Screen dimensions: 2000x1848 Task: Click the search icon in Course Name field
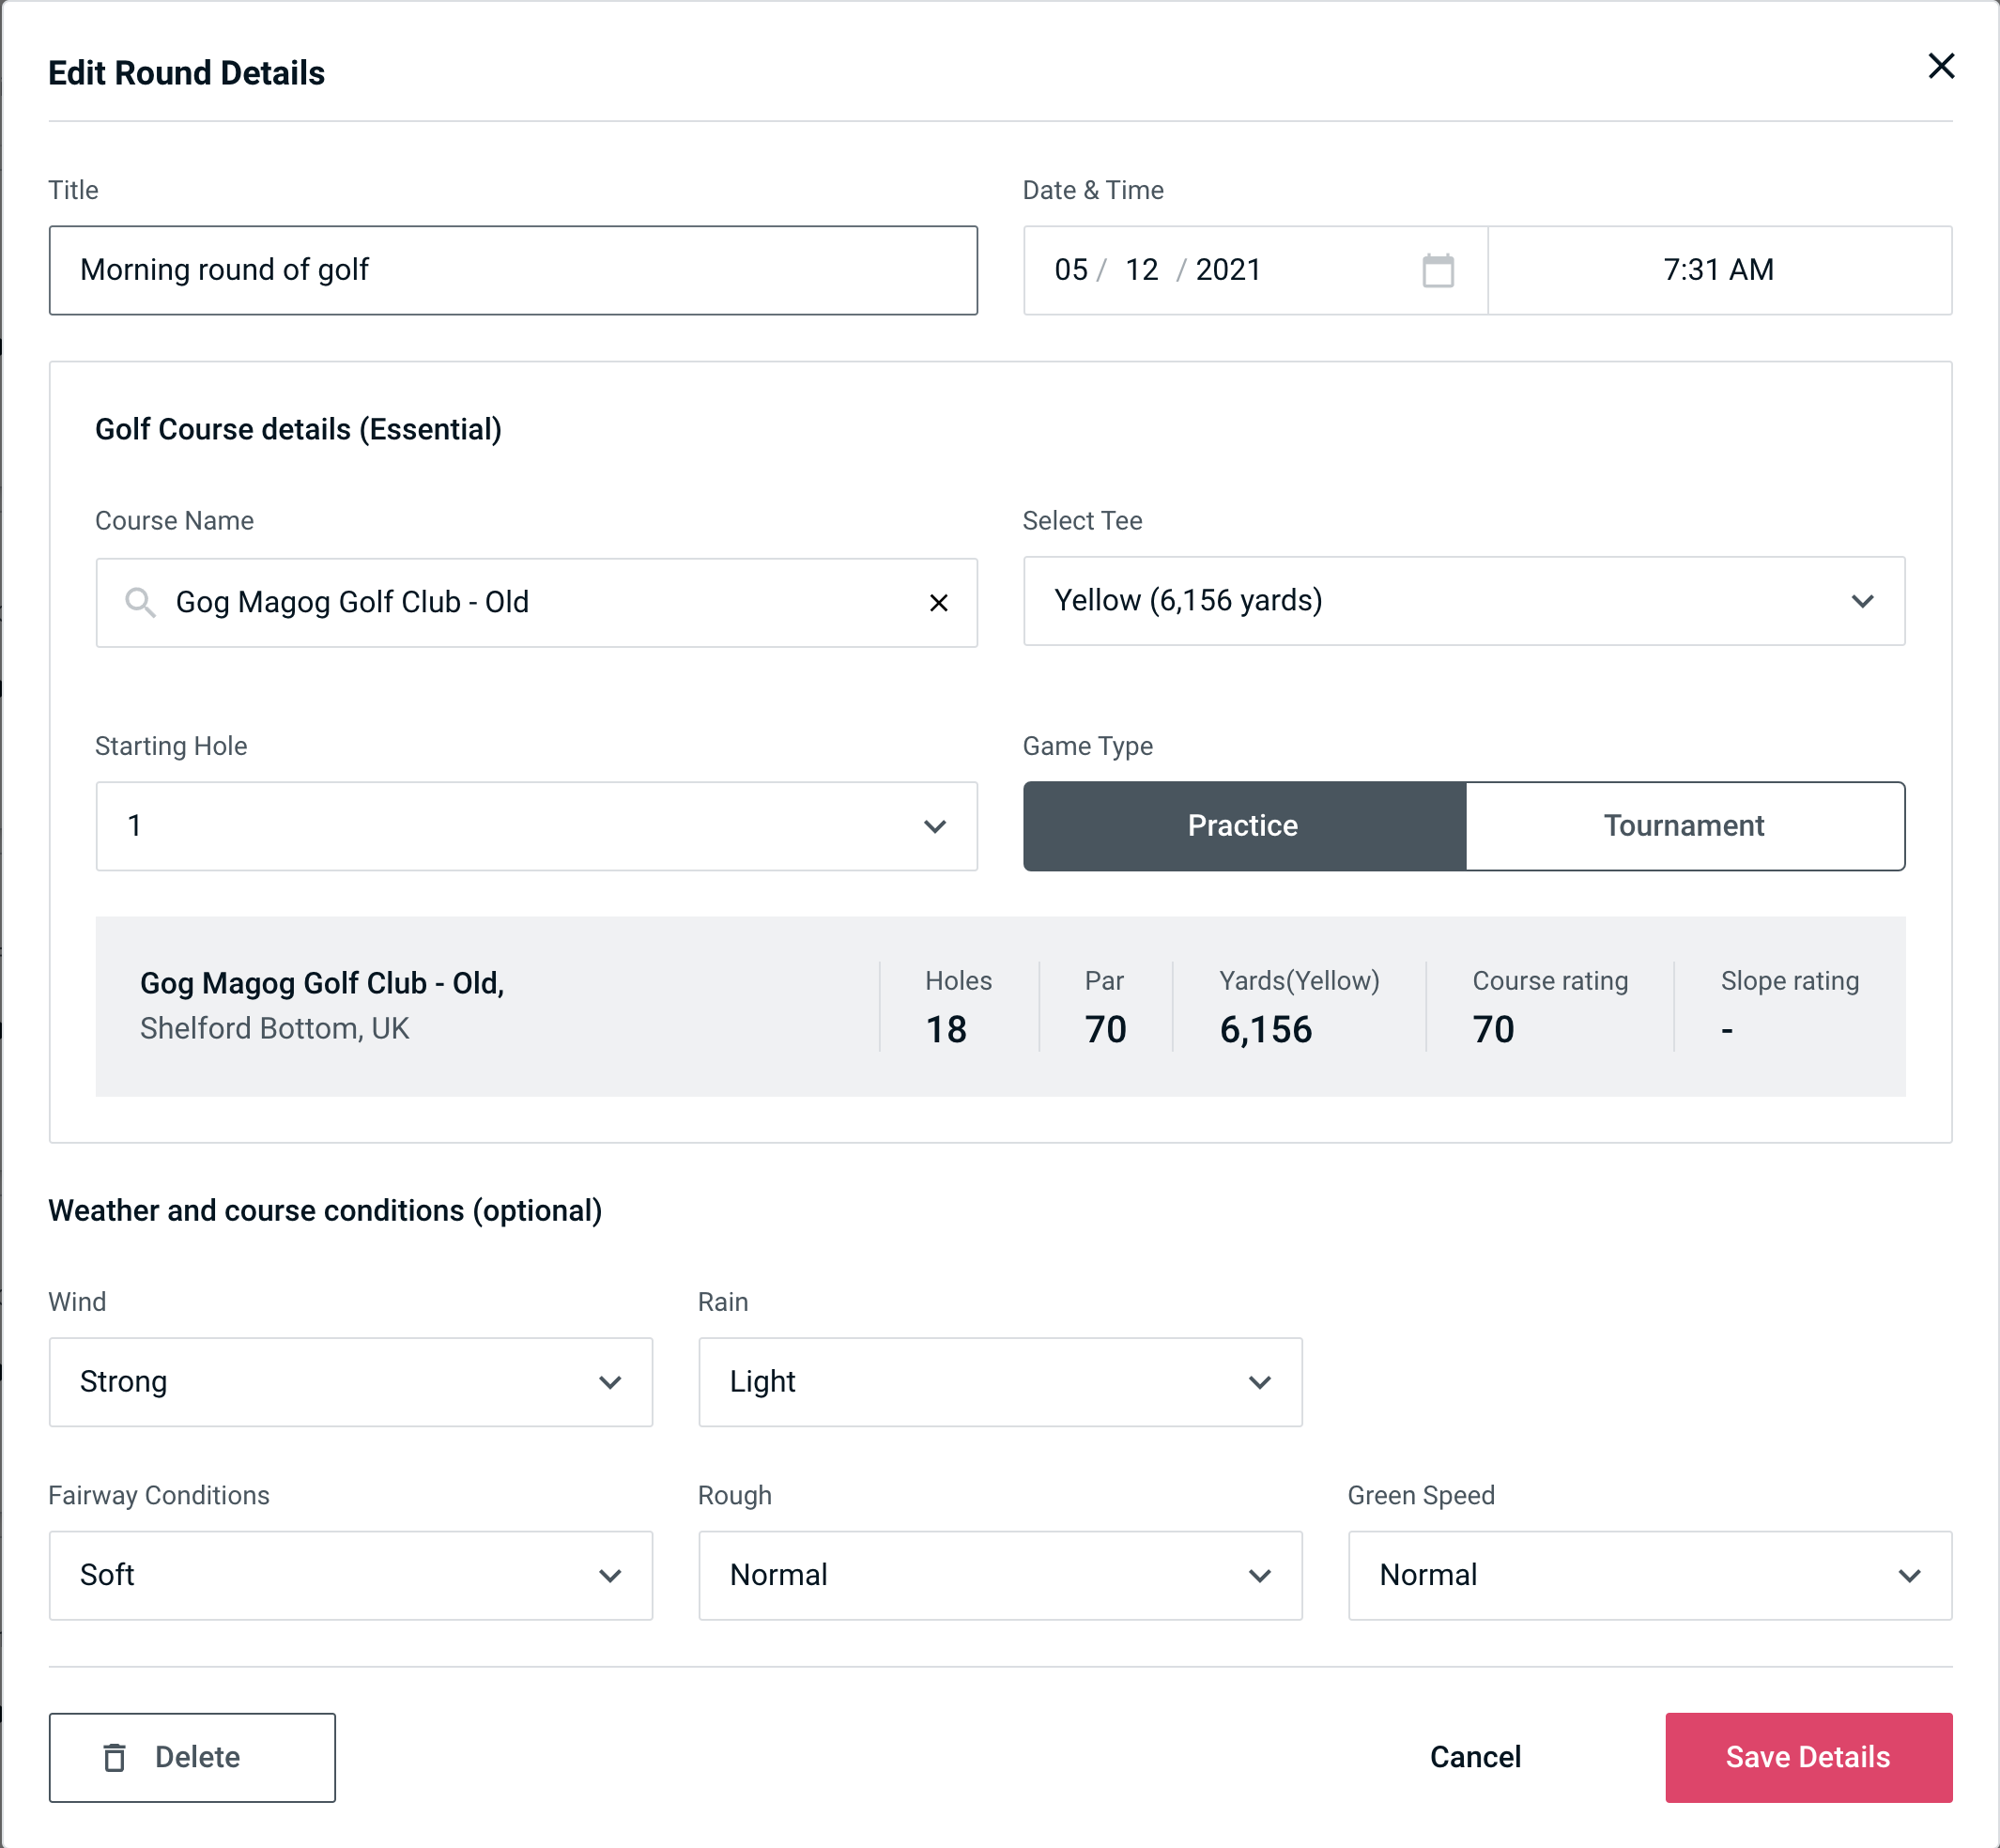point(139,603)
